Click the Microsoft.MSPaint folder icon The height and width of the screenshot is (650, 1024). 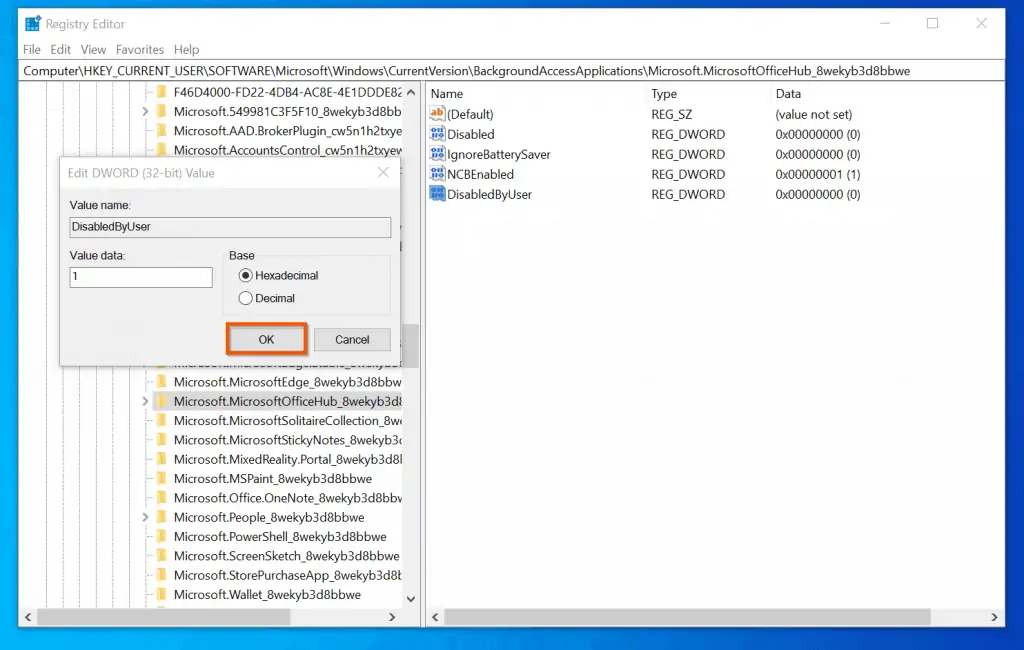click(161, 479)
